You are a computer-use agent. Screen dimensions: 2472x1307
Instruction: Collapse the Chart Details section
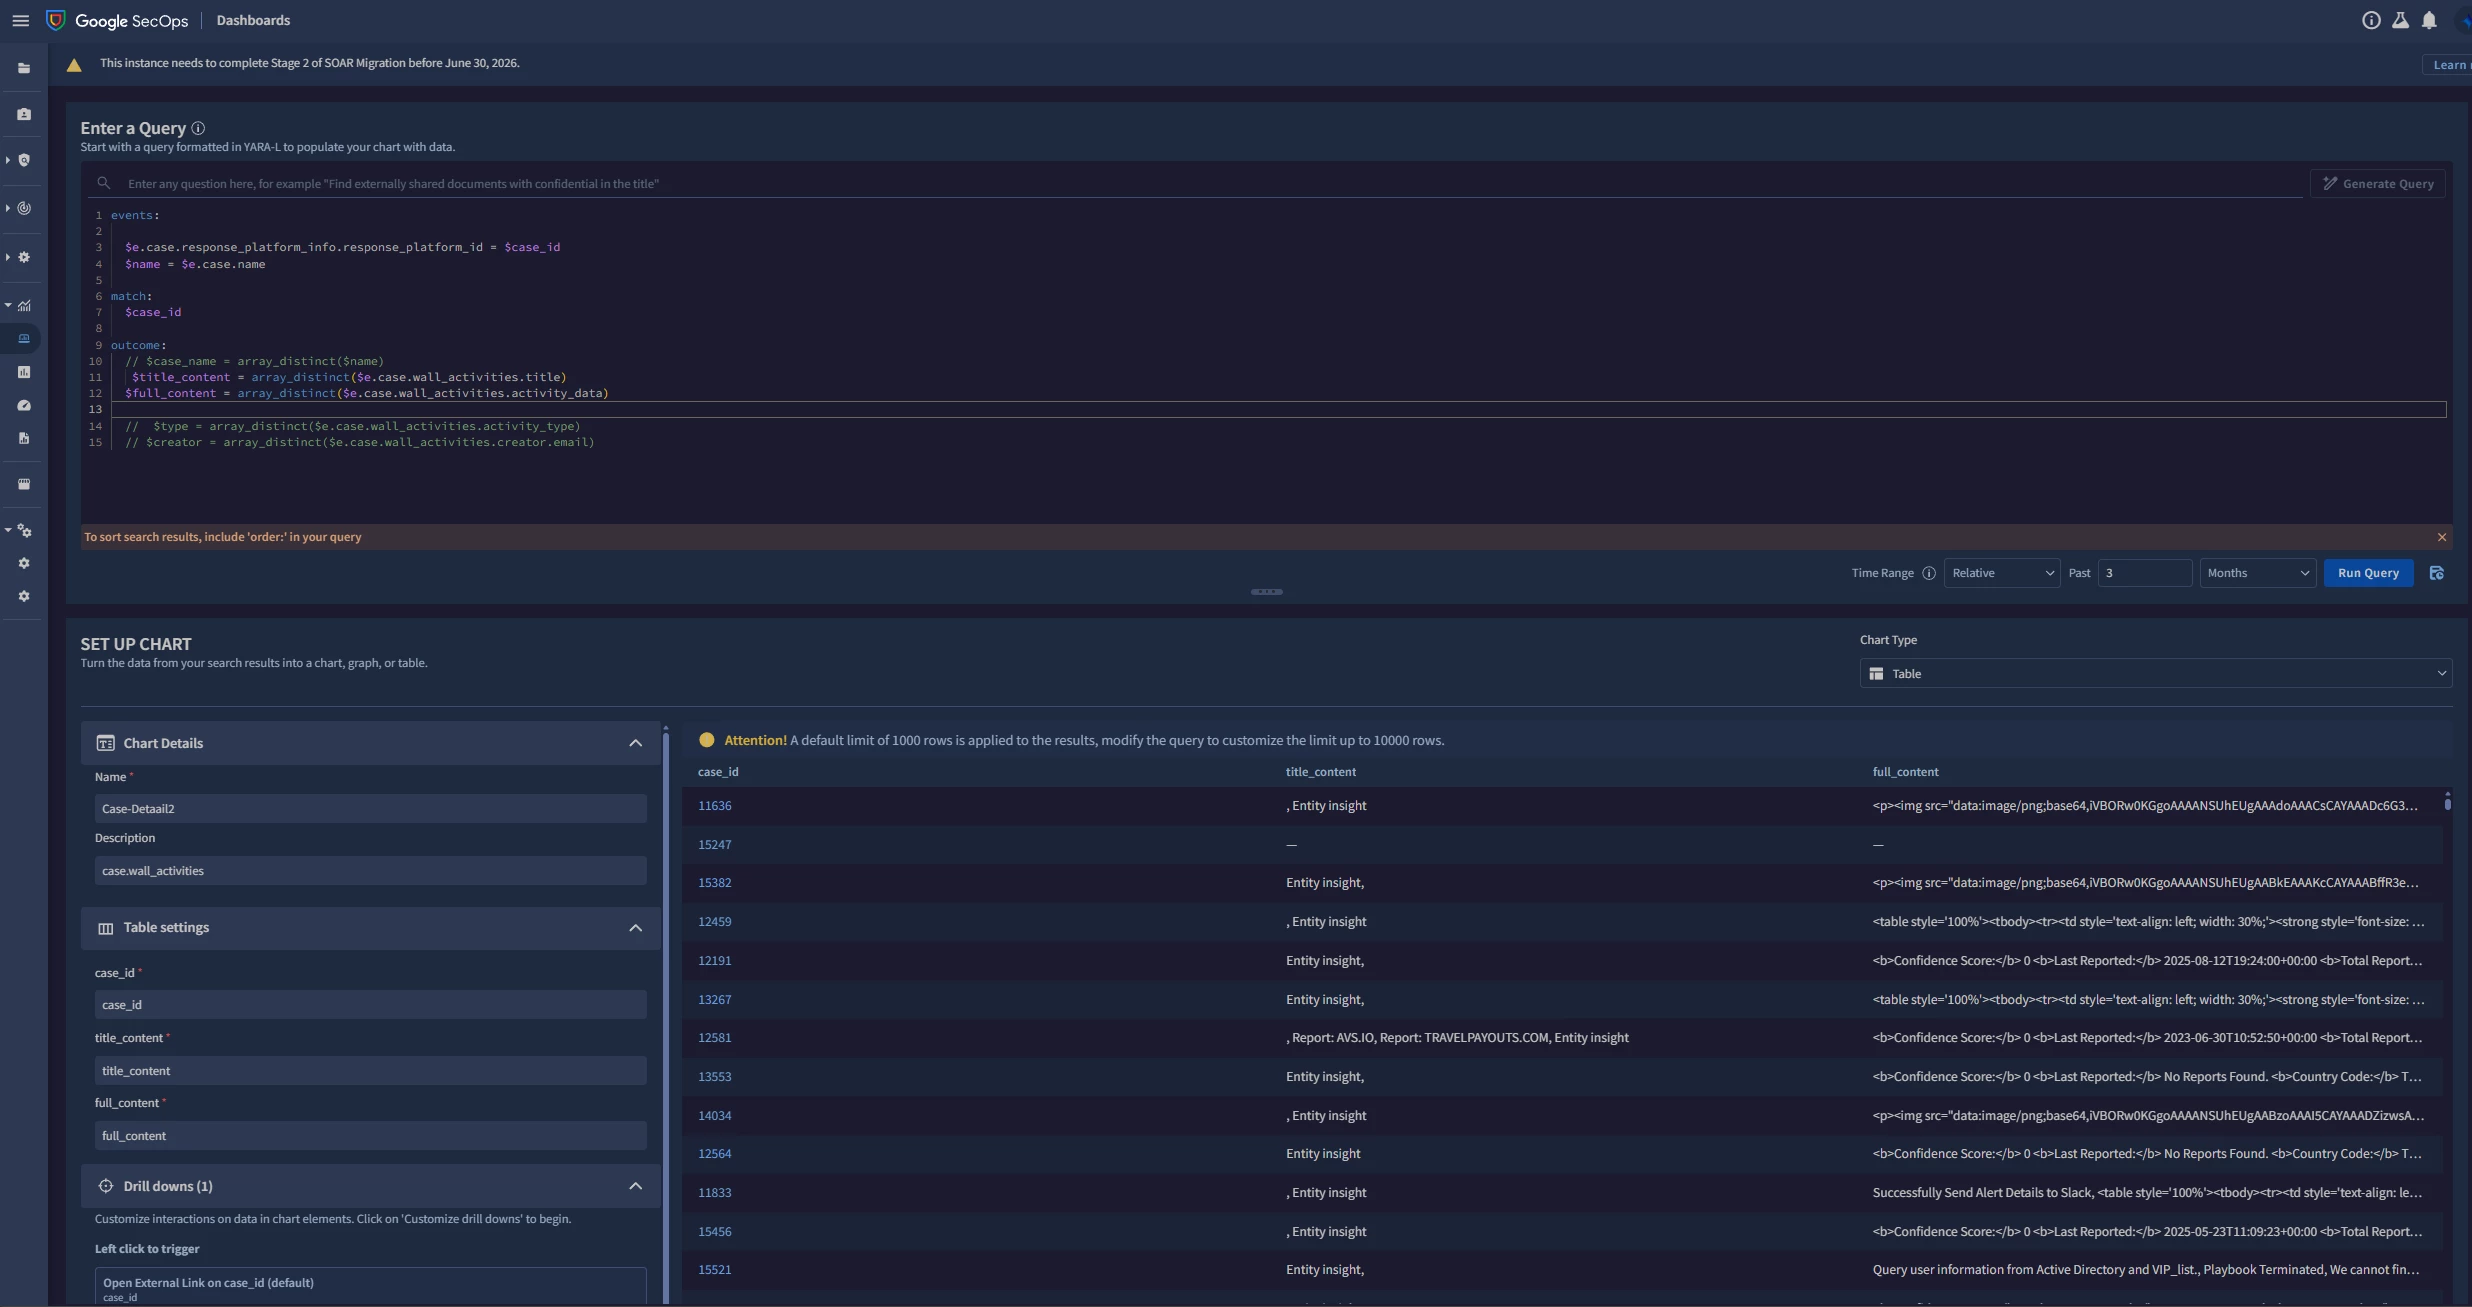coord(635,743)
